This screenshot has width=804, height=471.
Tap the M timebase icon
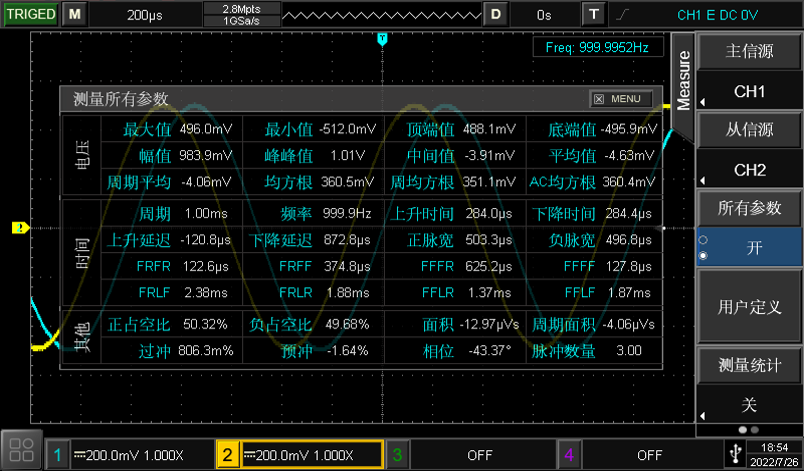tap(76, 15)
